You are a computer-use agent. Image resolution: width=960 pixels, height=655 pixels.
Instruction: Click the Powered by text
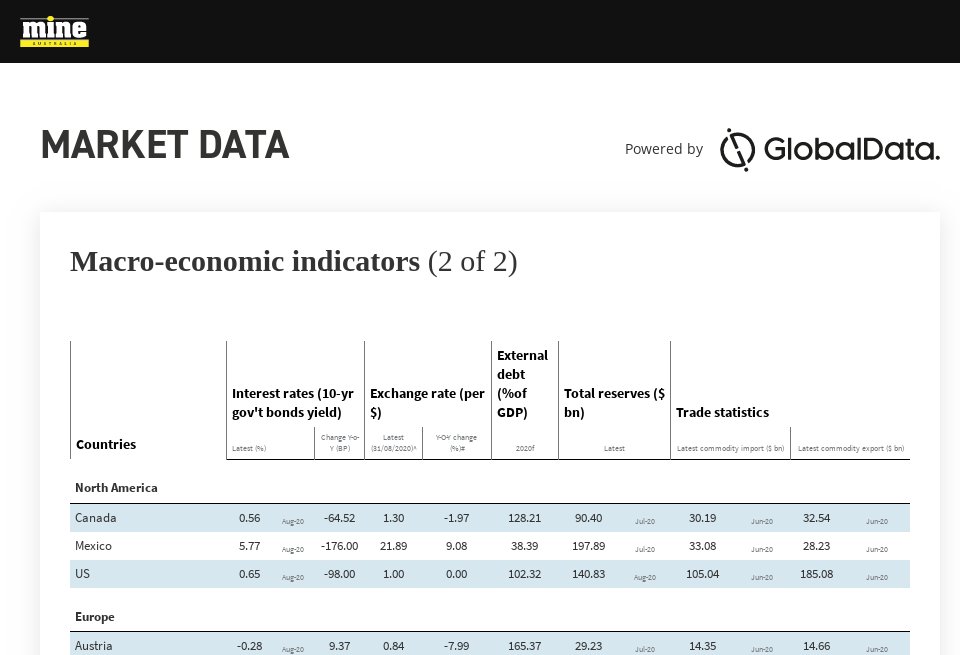[663, 149]
